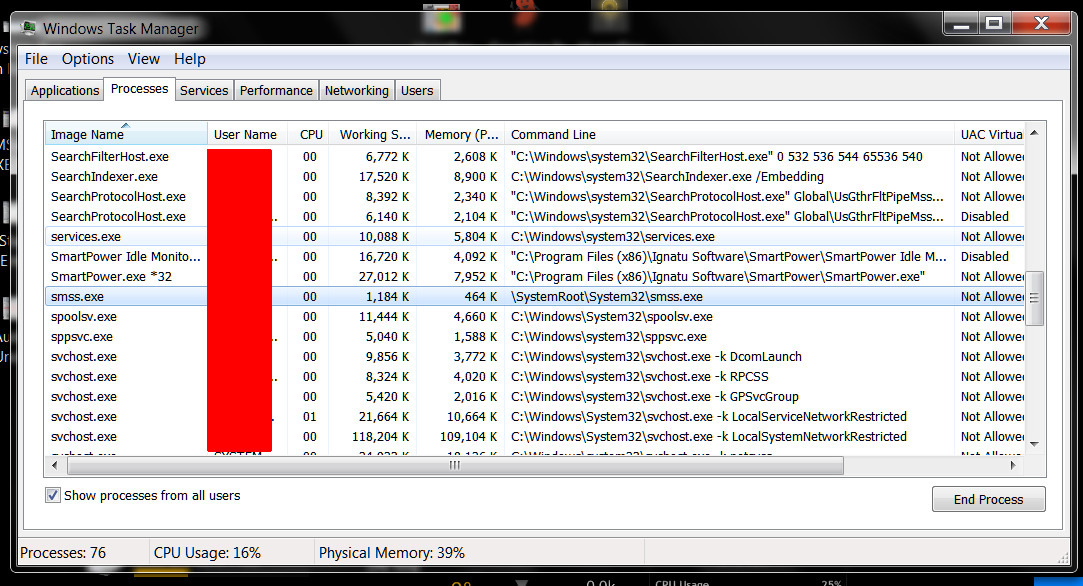This screenshot has width=1083, height=586.
Task: Click SearchIndexer.exe /Embedding command line cell
Action: point(667,177)
